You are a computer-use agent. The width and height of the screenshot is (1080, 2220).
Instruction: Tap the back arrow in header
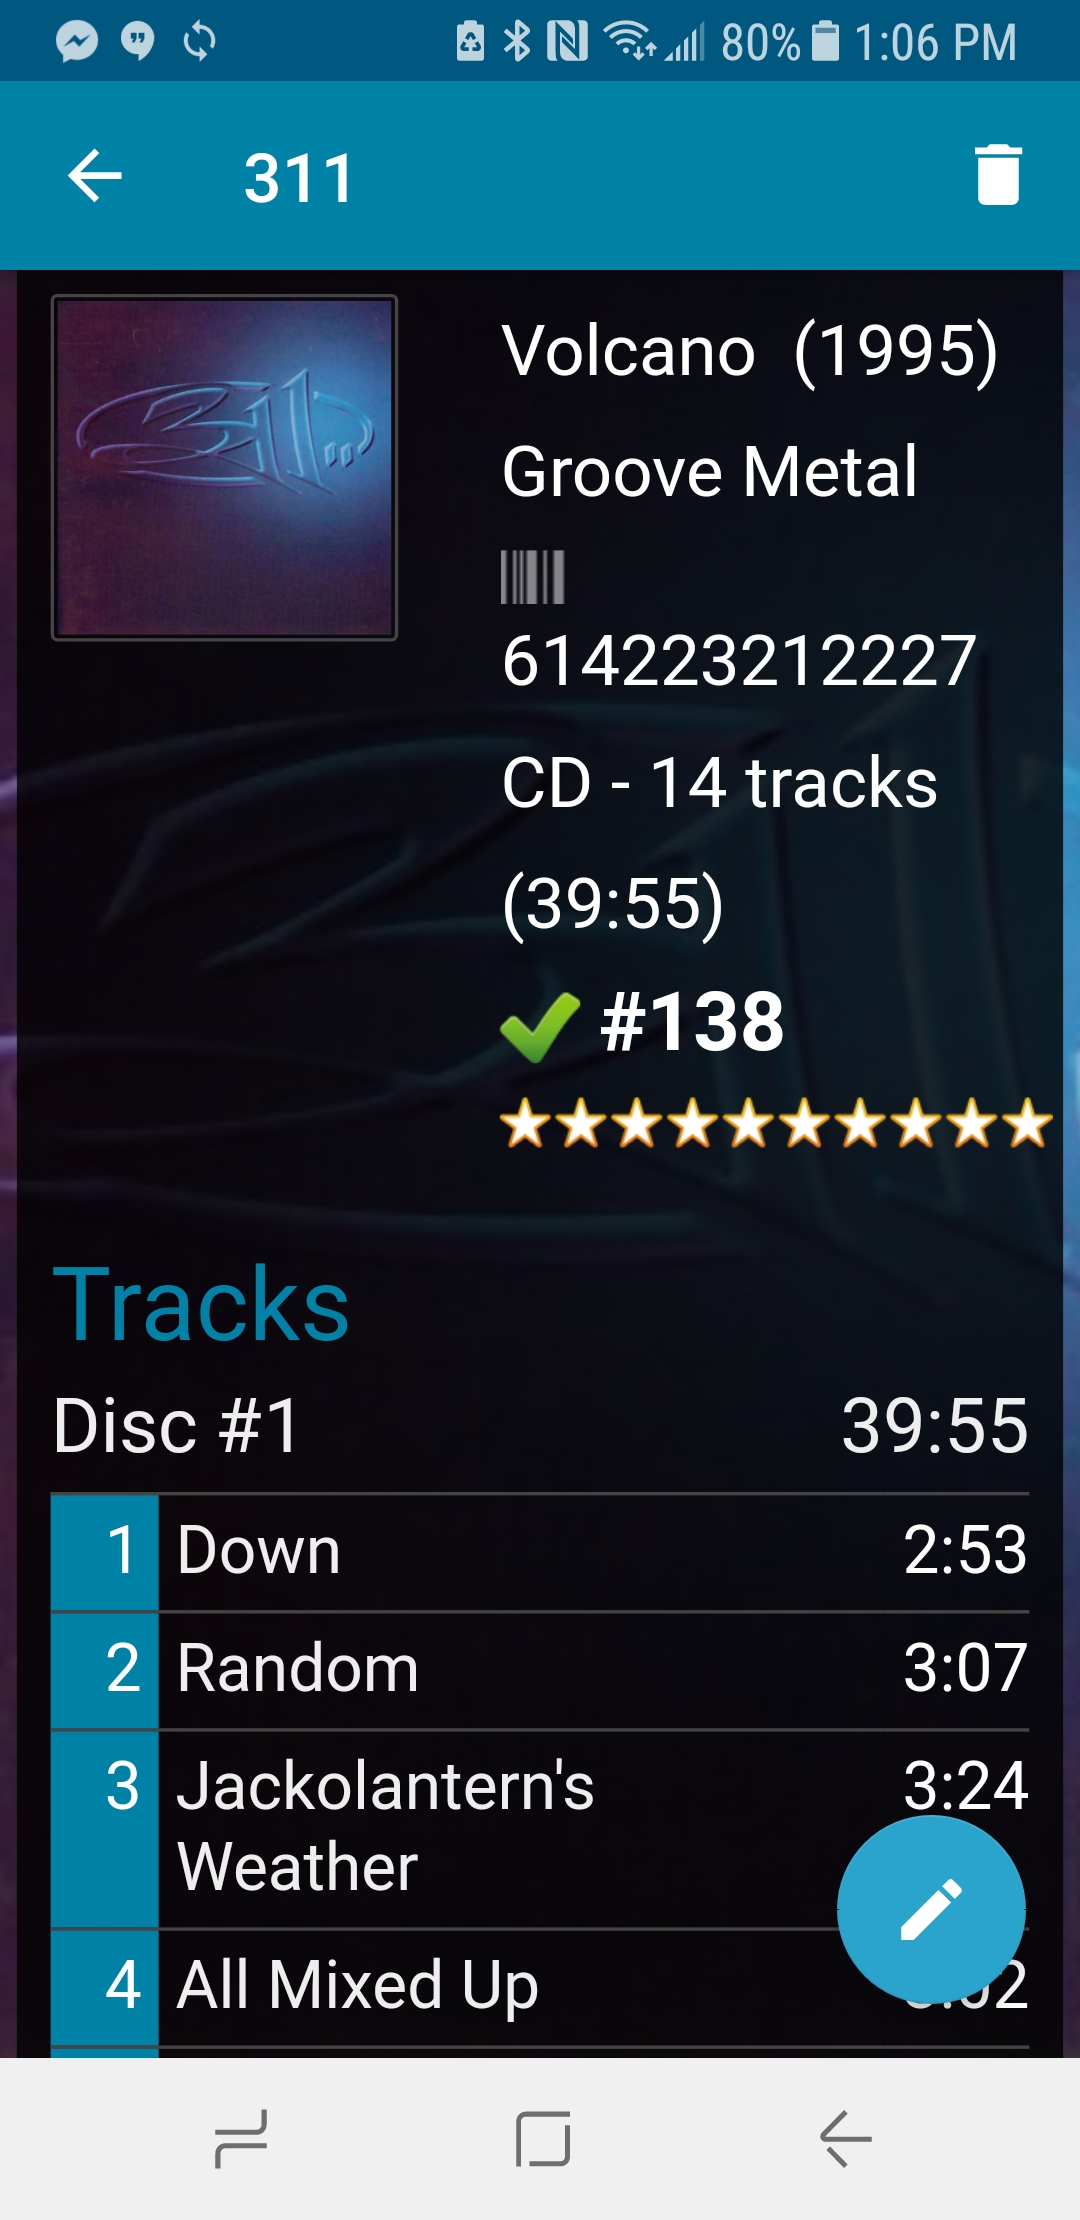coord(95,176)
